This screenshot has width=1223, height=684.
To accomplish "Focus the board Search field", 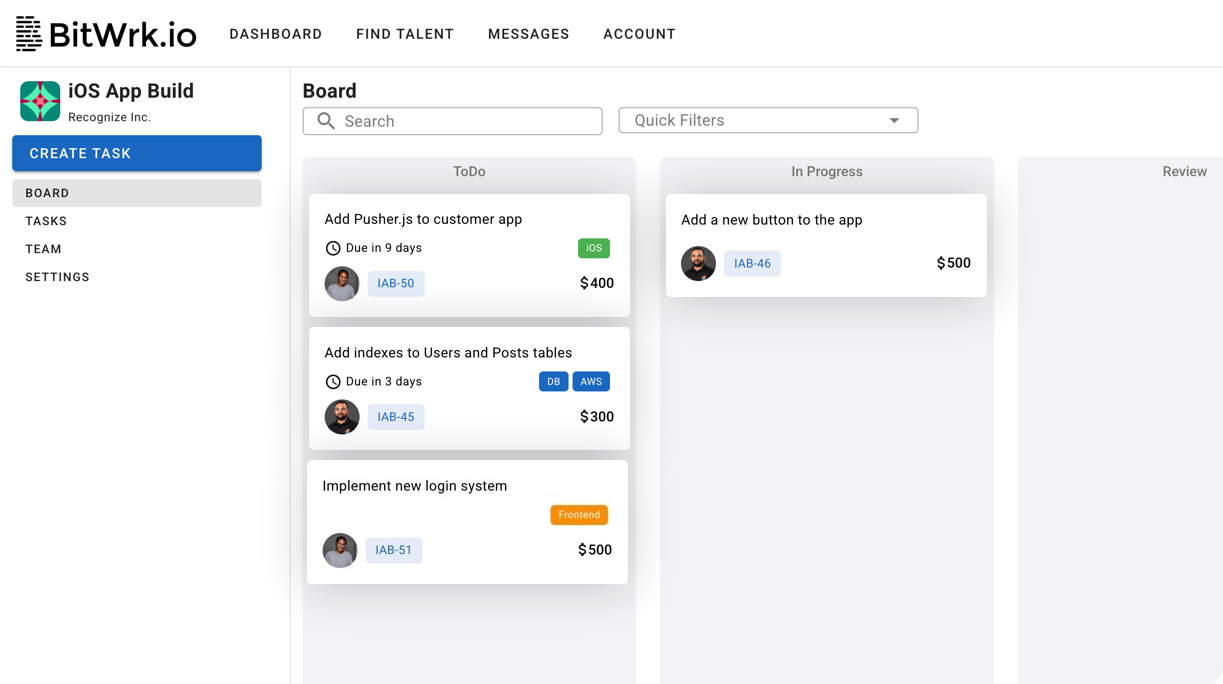I will pyautogui.click(x=465, y=121).
